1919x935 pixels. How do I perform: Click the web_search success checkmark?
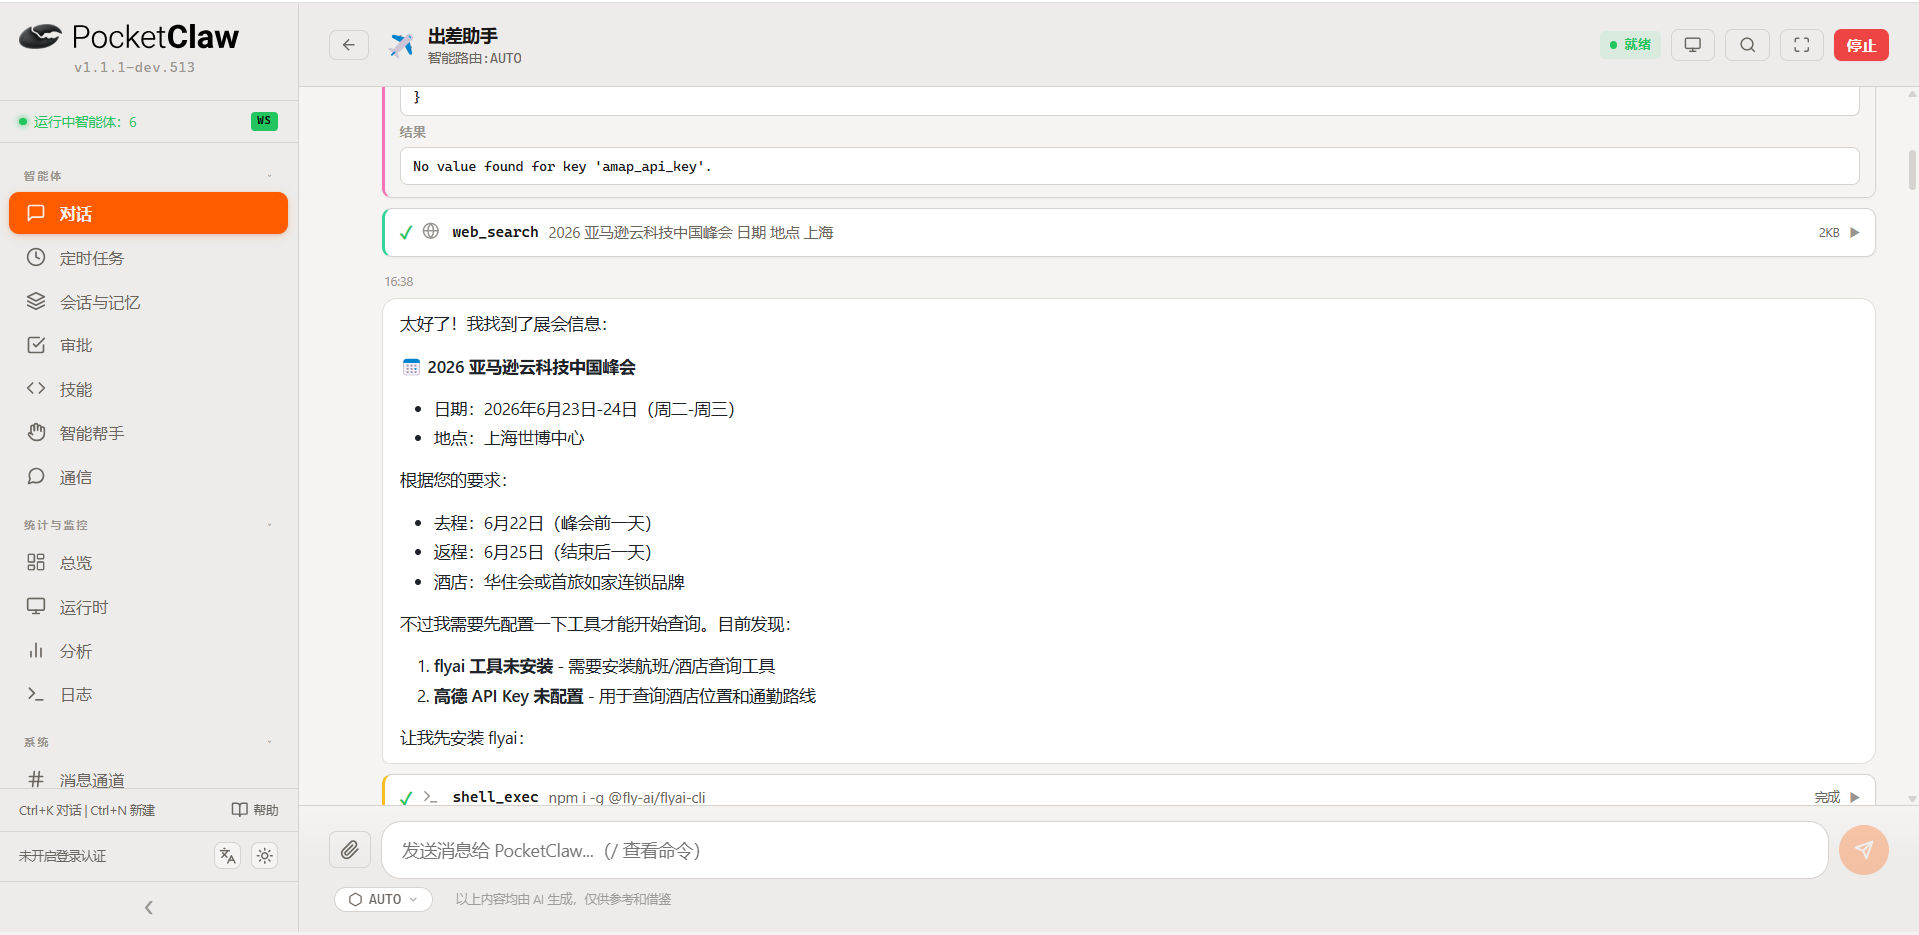(406, 232)
